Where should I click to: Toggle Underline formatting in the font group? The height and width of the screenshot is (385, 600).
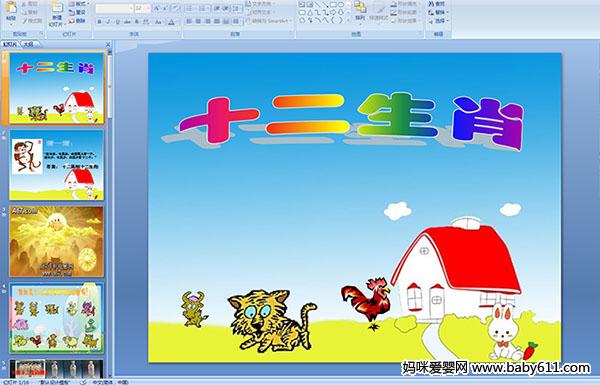coord(117,22)
